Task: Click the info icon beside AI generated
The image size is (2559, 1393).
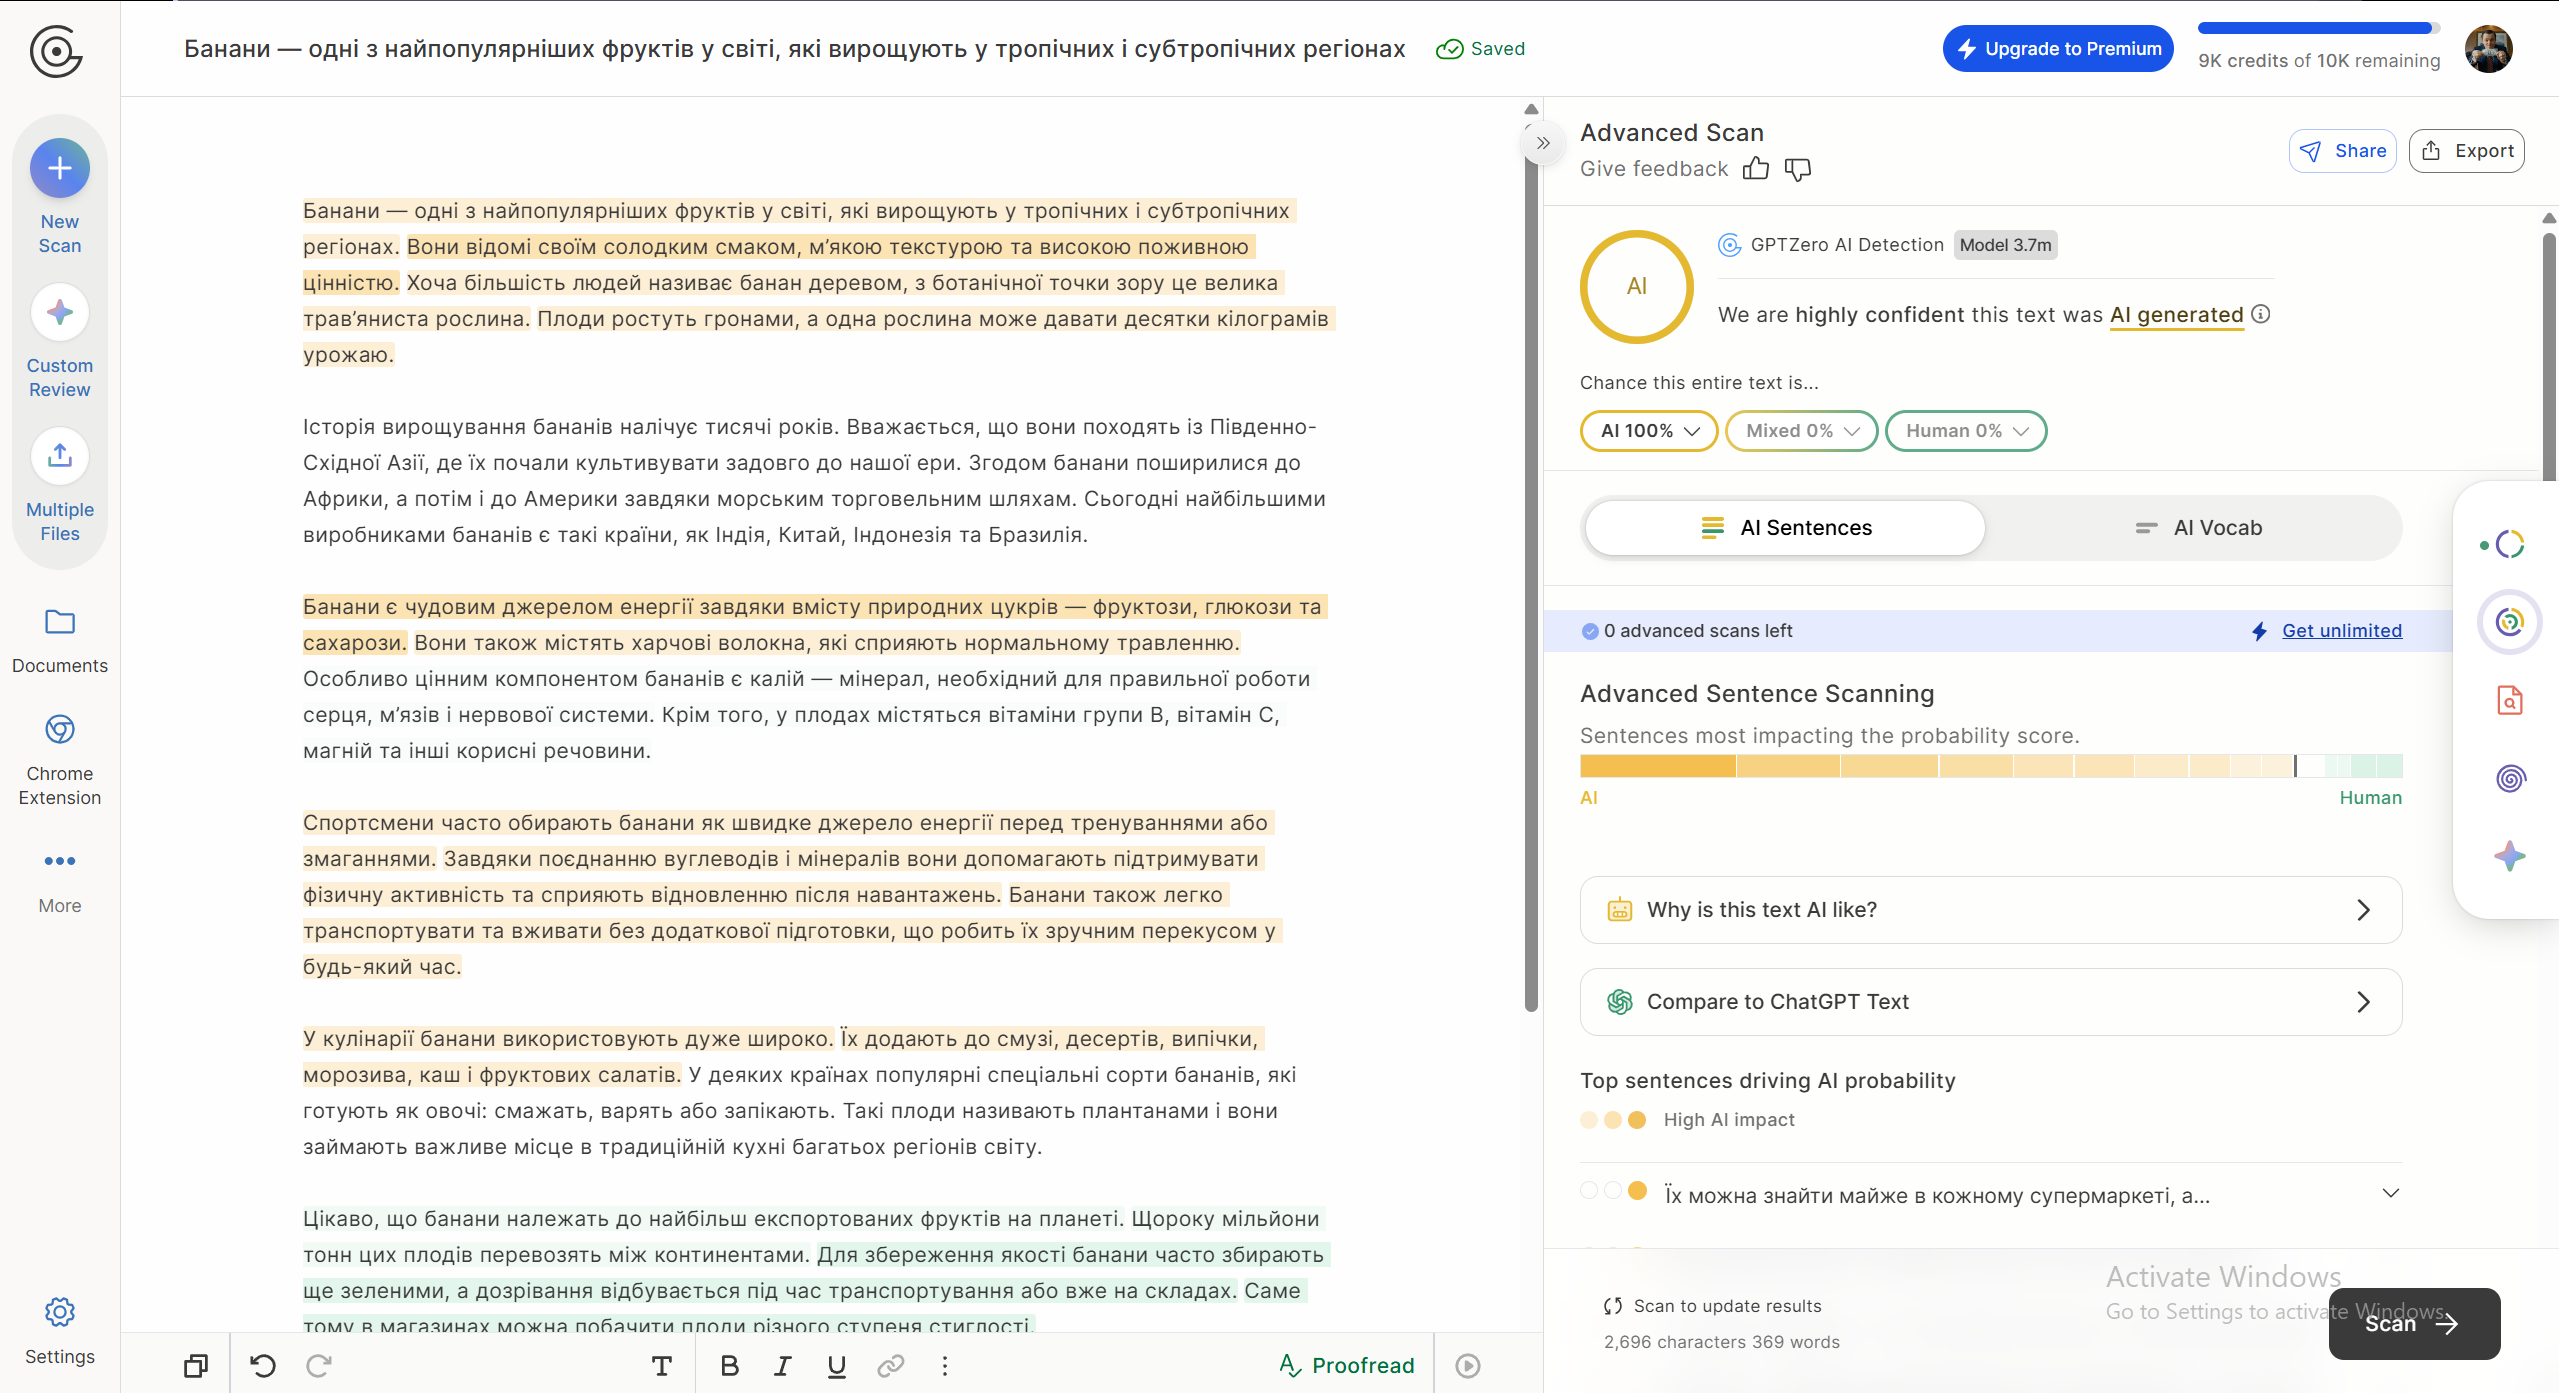Action: [x=2261, y=315]
